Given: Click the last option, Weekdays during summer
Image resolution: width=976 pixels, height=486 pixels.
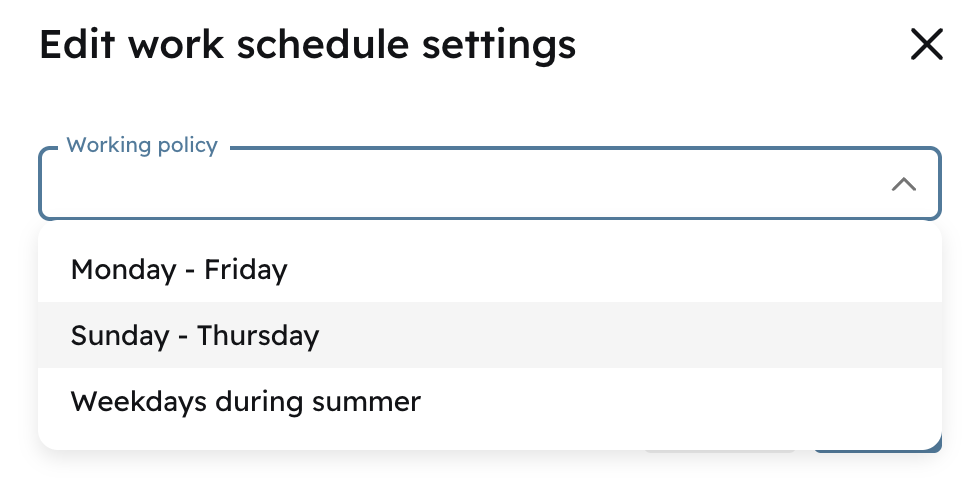Looking at the screenshot, I should pyautogui.click(x=246, y=402).
